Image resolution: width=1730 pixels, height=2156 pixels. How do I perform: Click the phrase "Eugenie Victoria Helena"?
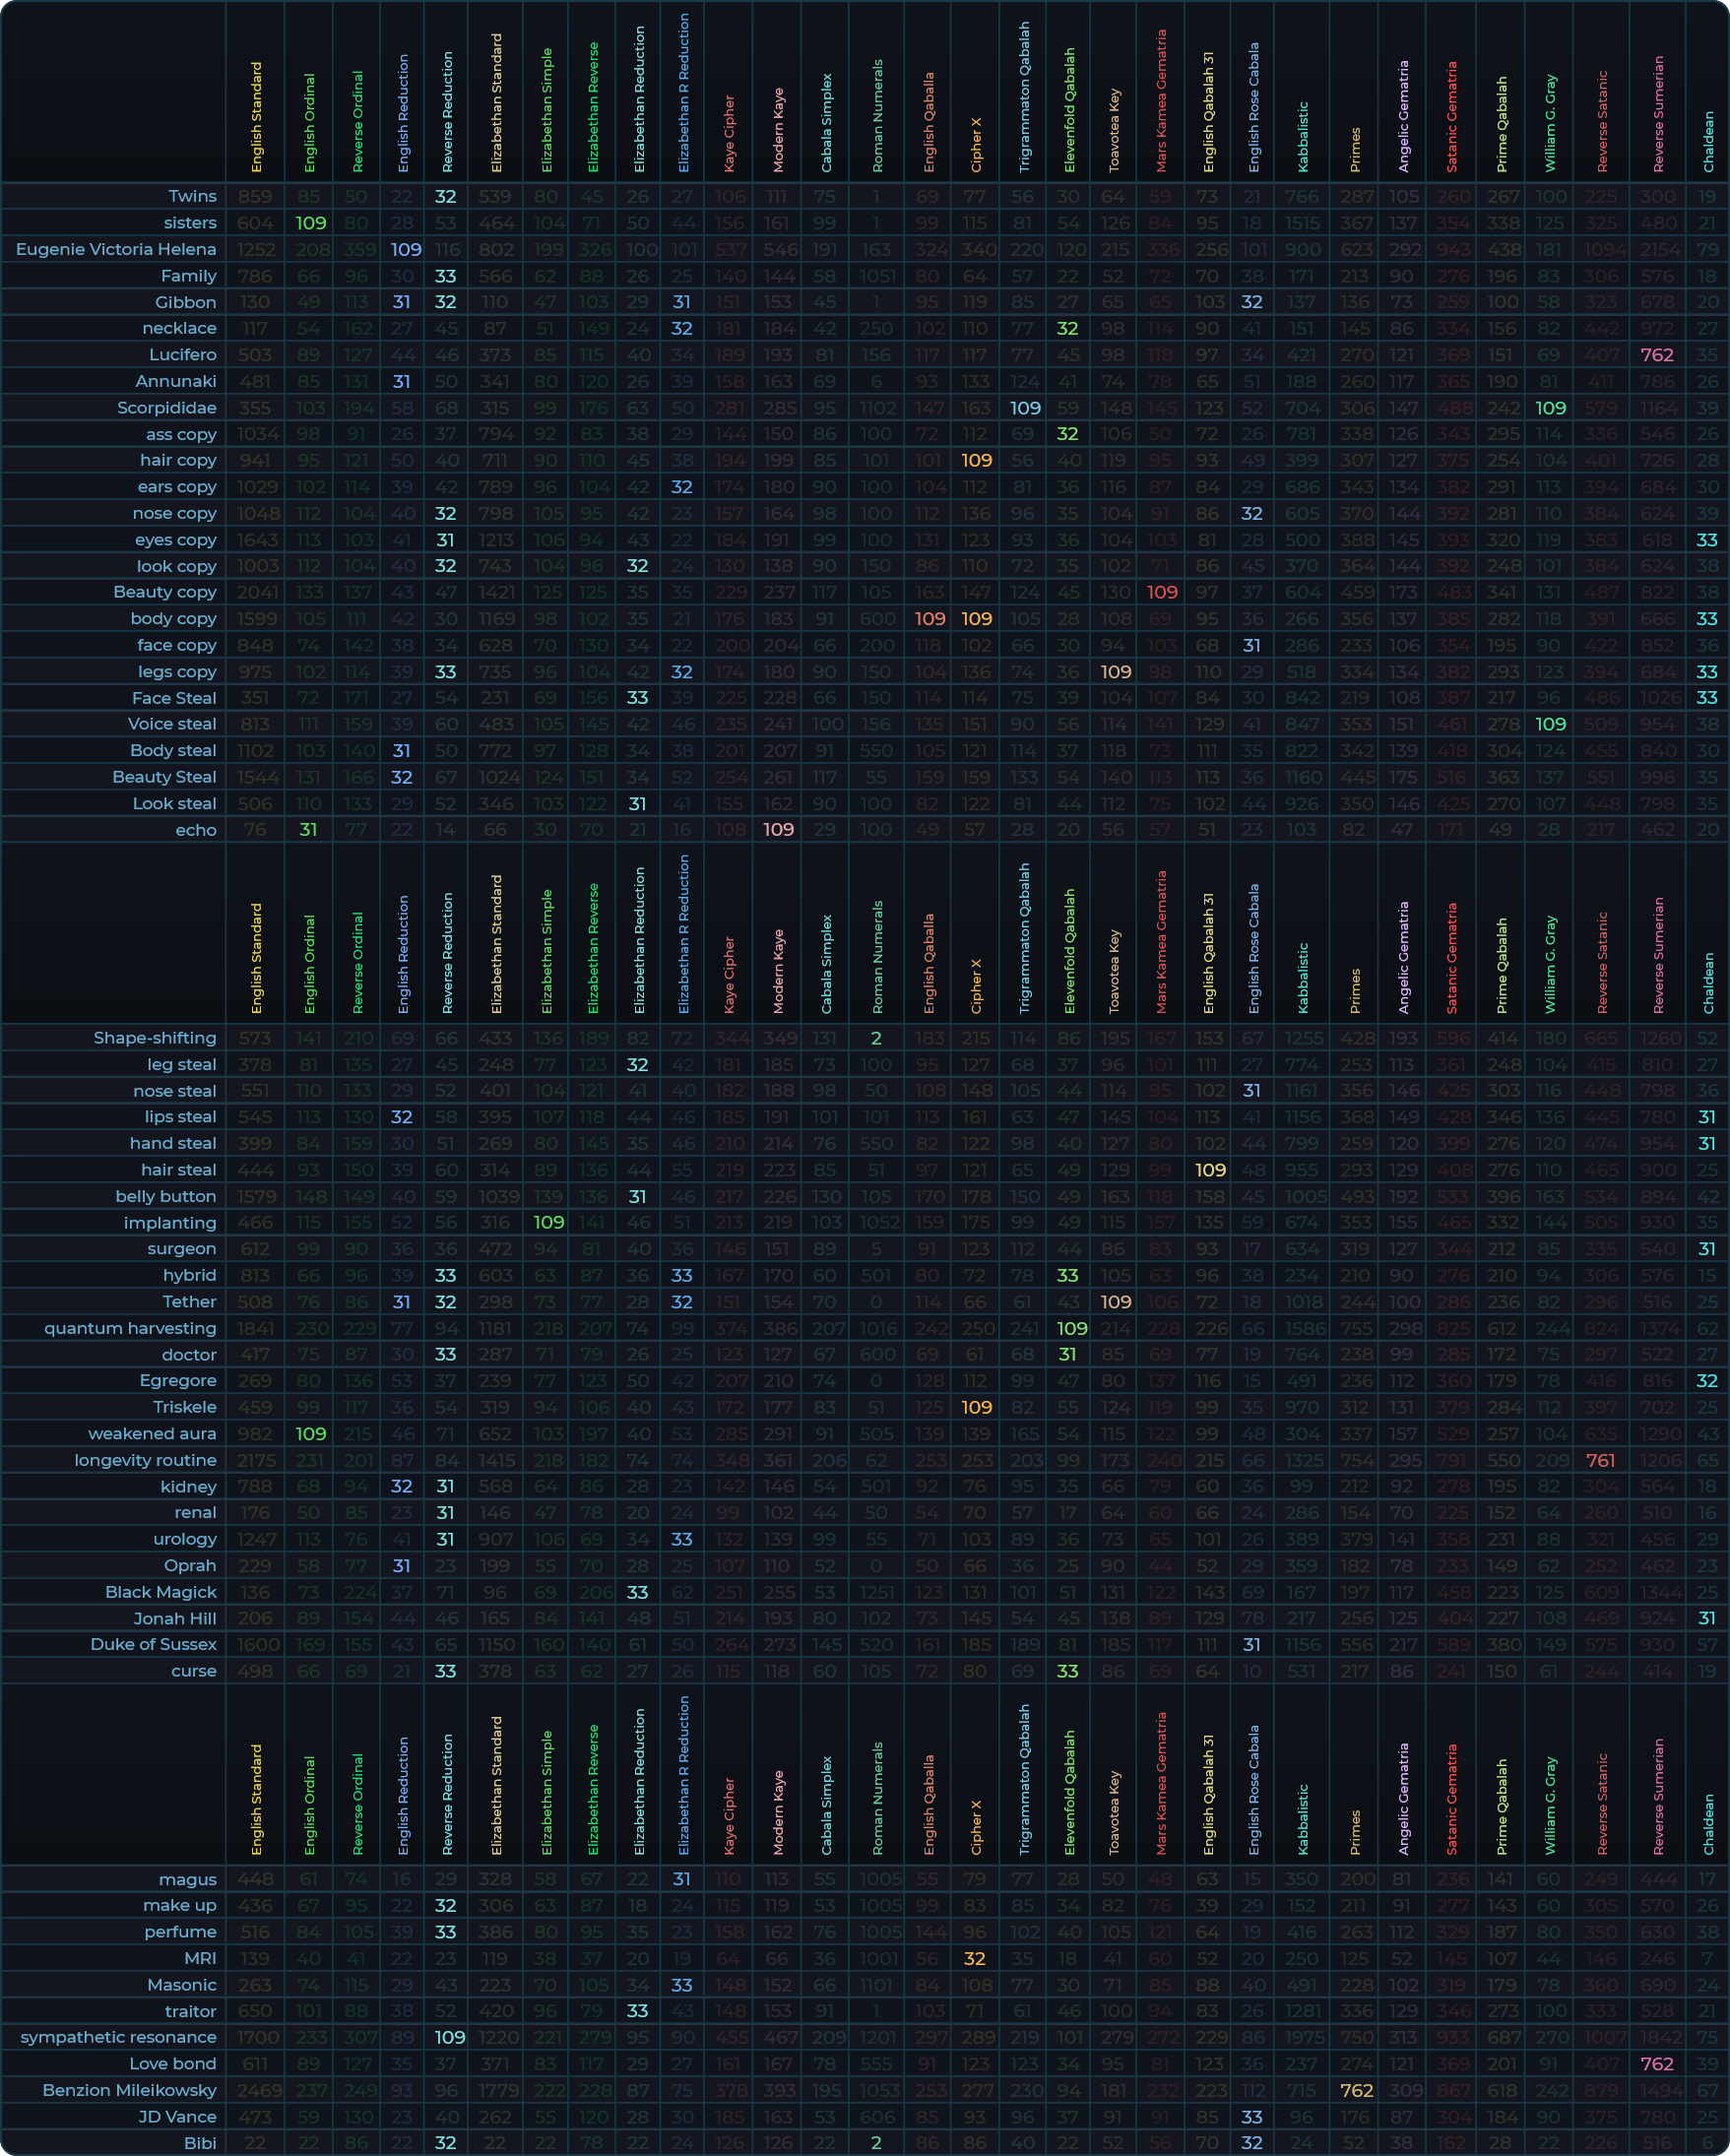tap(116, 249)
